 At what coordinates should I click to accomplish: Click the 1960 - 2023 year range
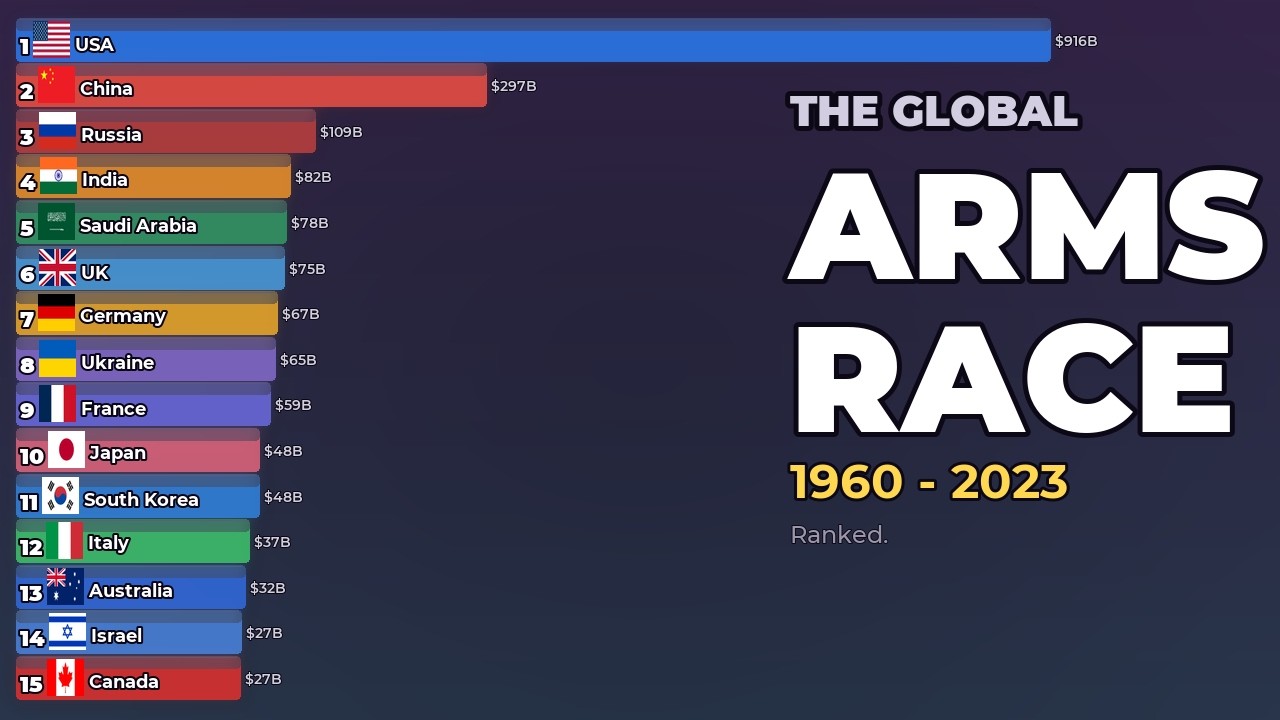point(929,482)
